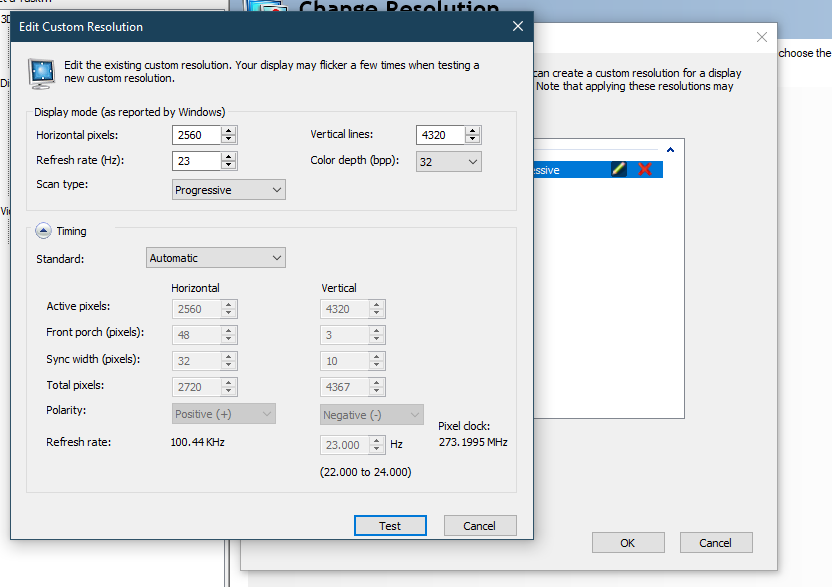Click the resolution list scroll up arrow
Viewport: 832px width, 587px height.
point(670,150)
